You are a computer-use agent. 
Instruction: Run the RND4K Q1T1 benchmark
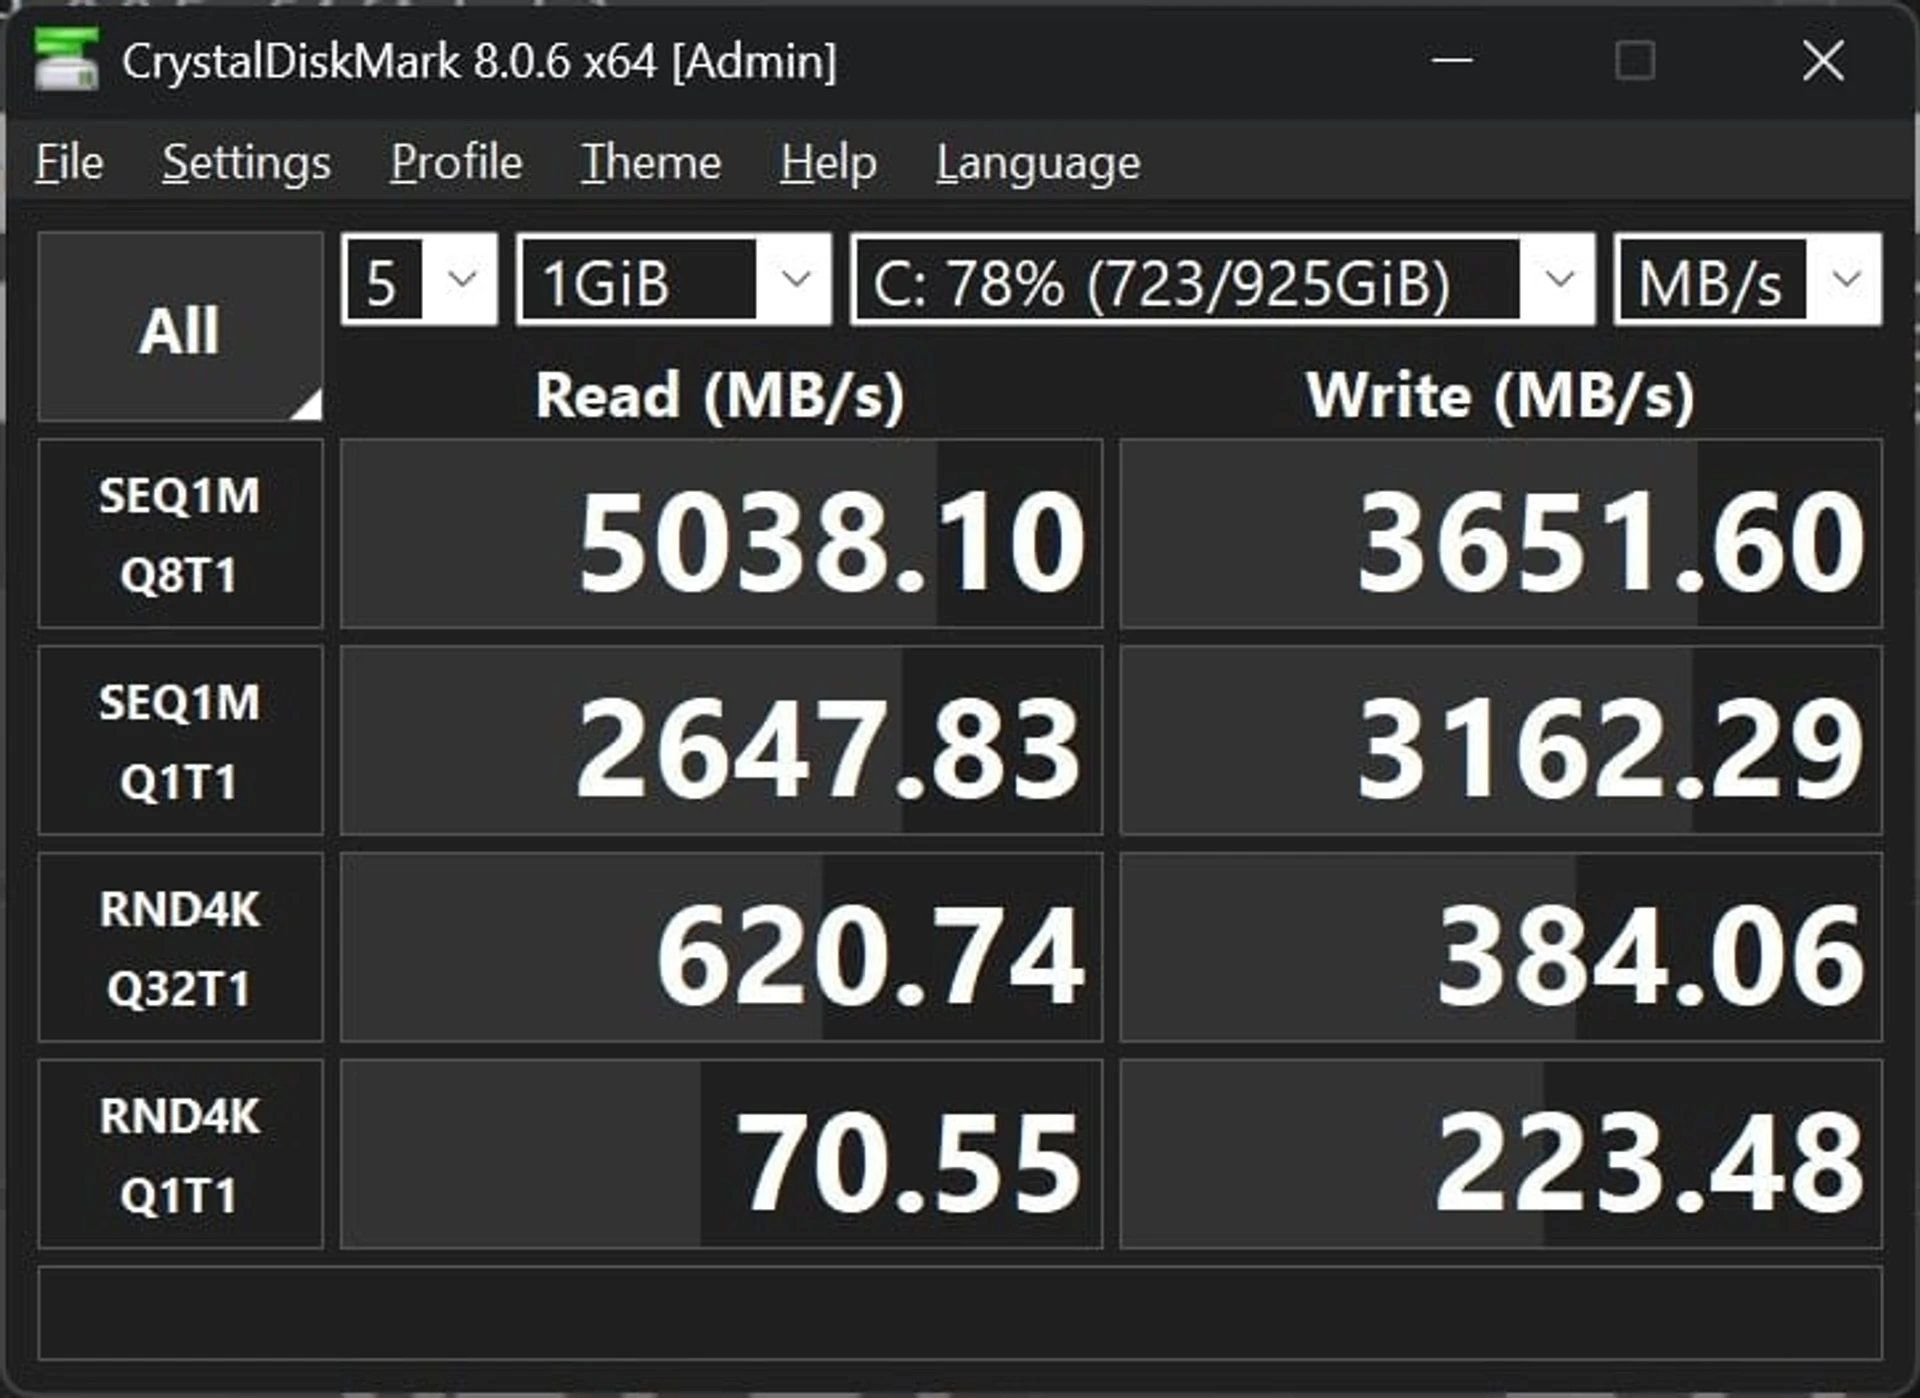(x=180, y=1155)
